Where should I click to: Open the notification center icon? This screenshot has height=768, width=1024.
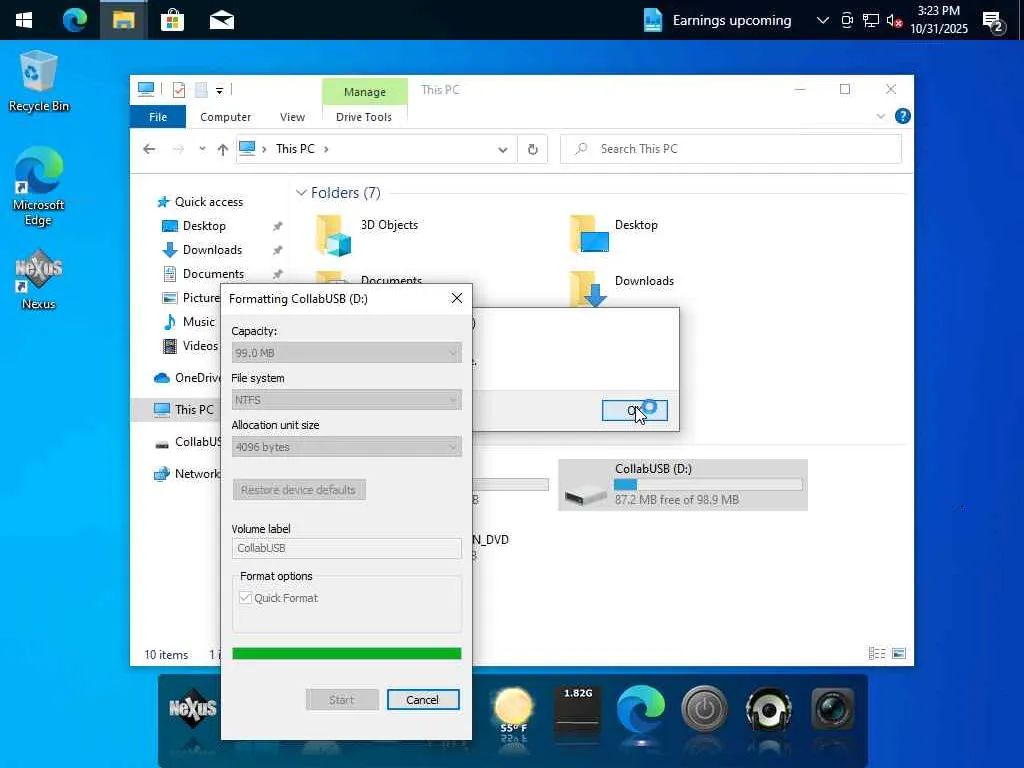(993, 22)
